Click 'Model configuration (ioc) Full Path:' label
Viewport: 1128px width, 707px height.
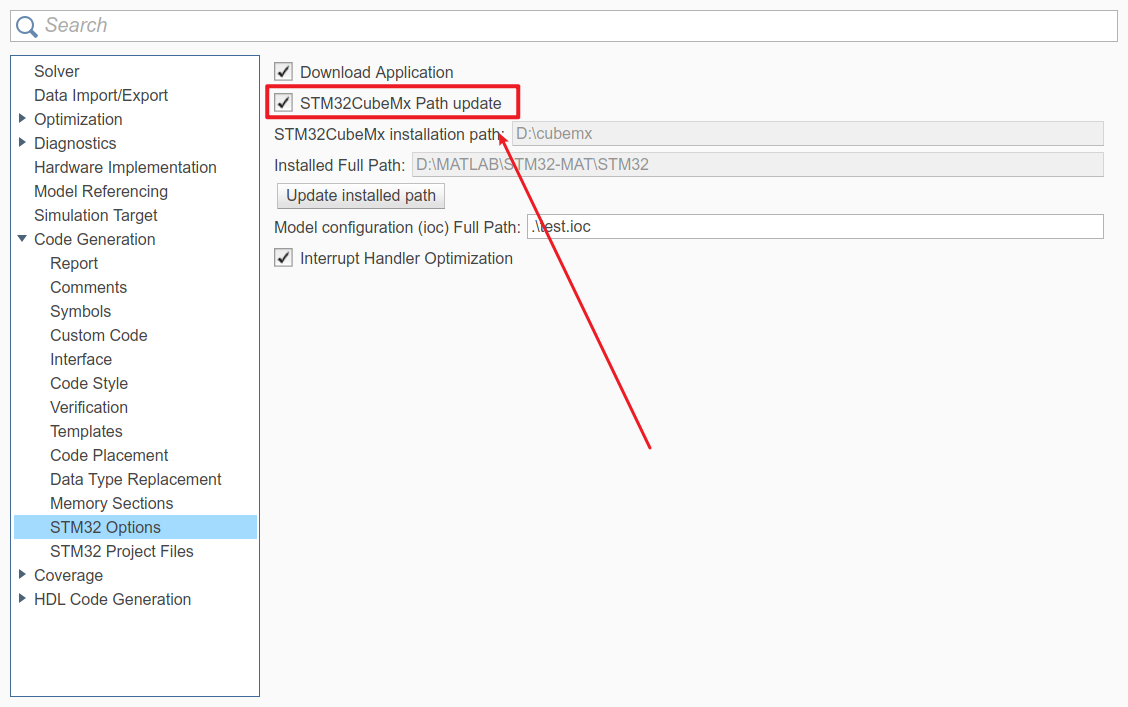397,227
